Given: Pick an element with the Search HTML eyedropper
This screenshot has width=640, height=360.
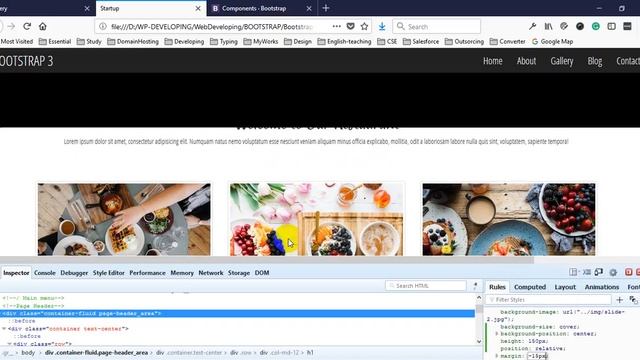Looking at the screenshot, I should coord(475,286).
